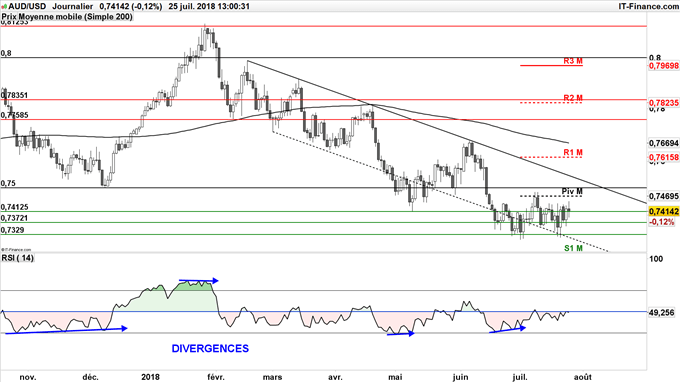Click the 'avr.' time axis label
Image resolution: width=680 pixels, height=382 pixels.
pos(335,377)
